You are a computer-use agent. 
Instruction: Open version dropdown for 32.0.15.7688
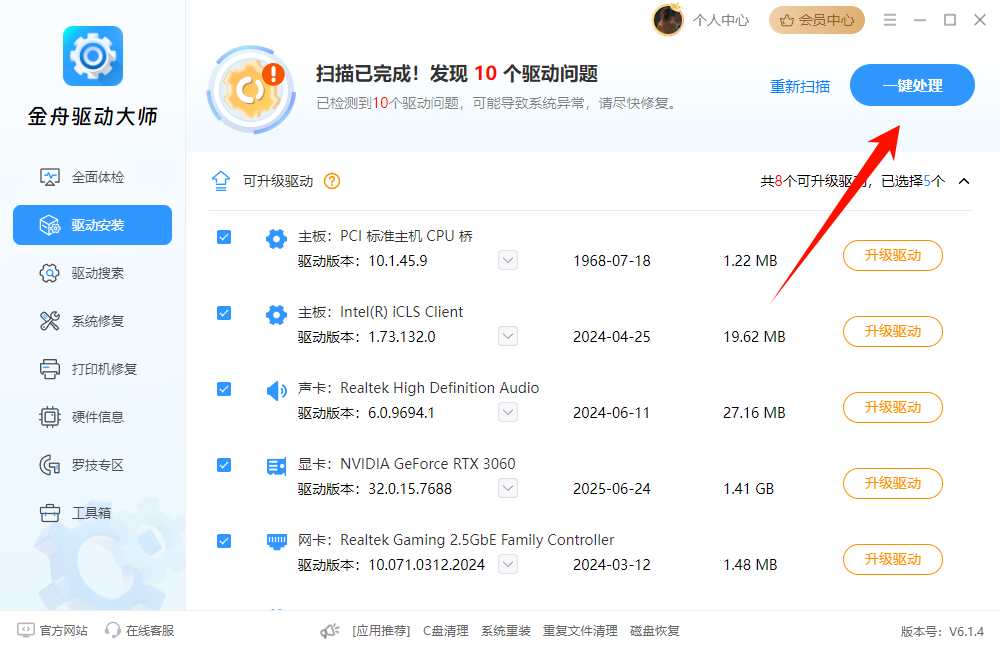tap(508, 488)
